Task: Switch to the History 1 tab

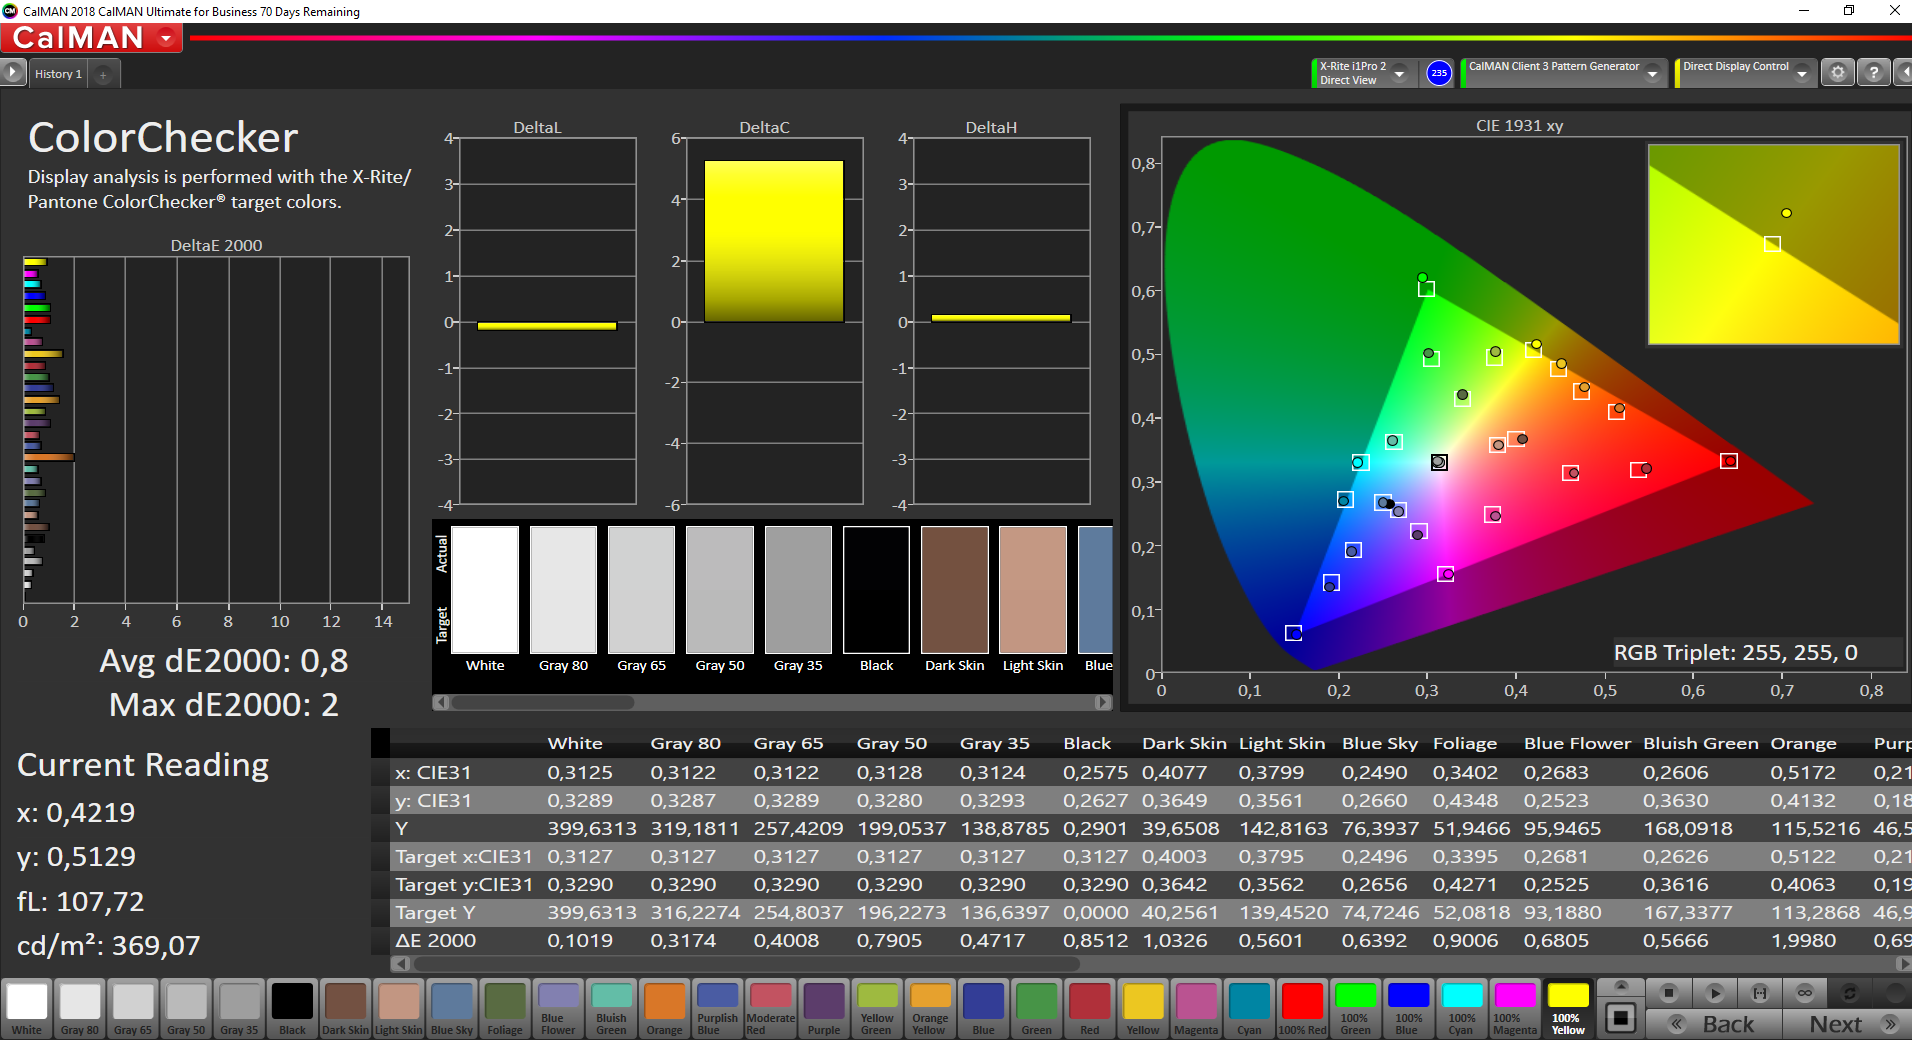Action: [x=58, y=74]
